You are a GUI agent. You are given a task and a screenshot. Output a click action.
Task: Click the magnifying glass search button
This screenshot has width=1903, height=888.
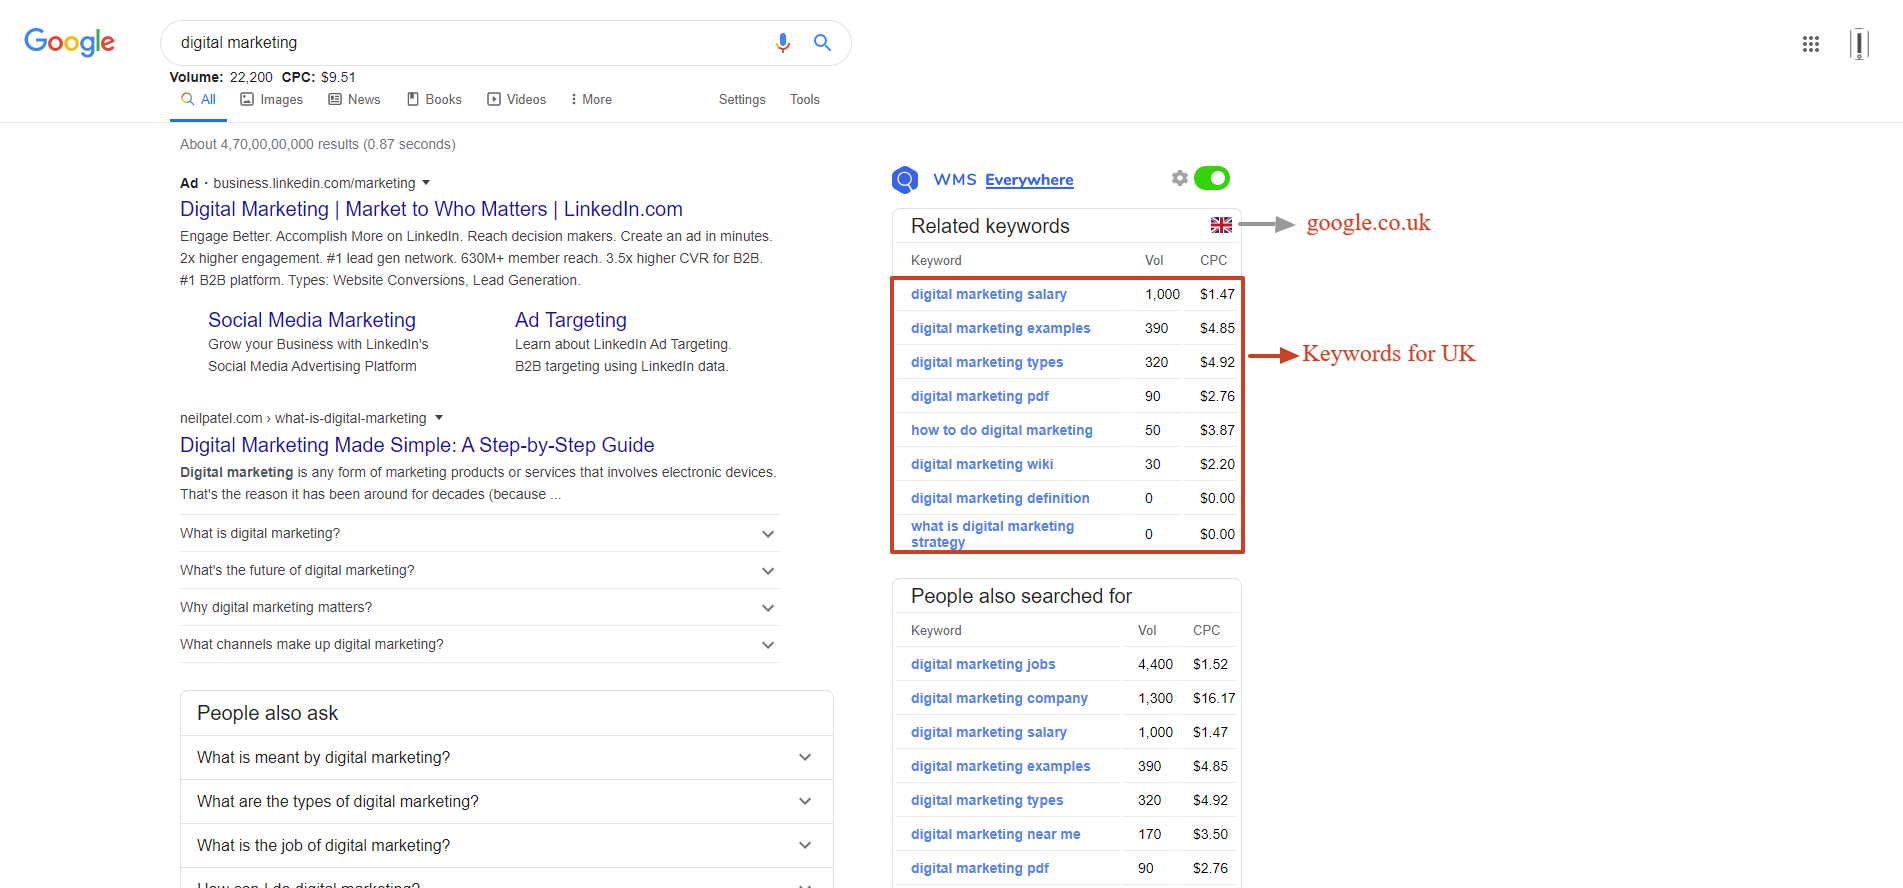click(822, 43)
